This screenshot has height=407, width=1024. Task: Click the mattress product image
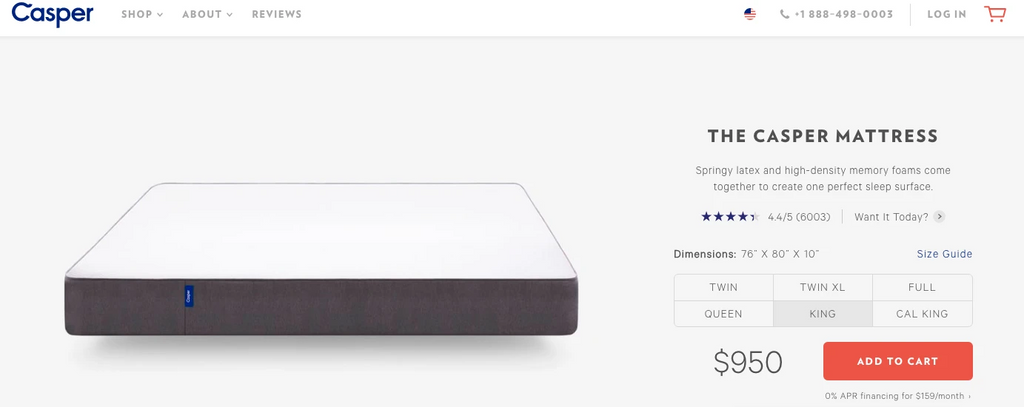(x=321, y=260)
